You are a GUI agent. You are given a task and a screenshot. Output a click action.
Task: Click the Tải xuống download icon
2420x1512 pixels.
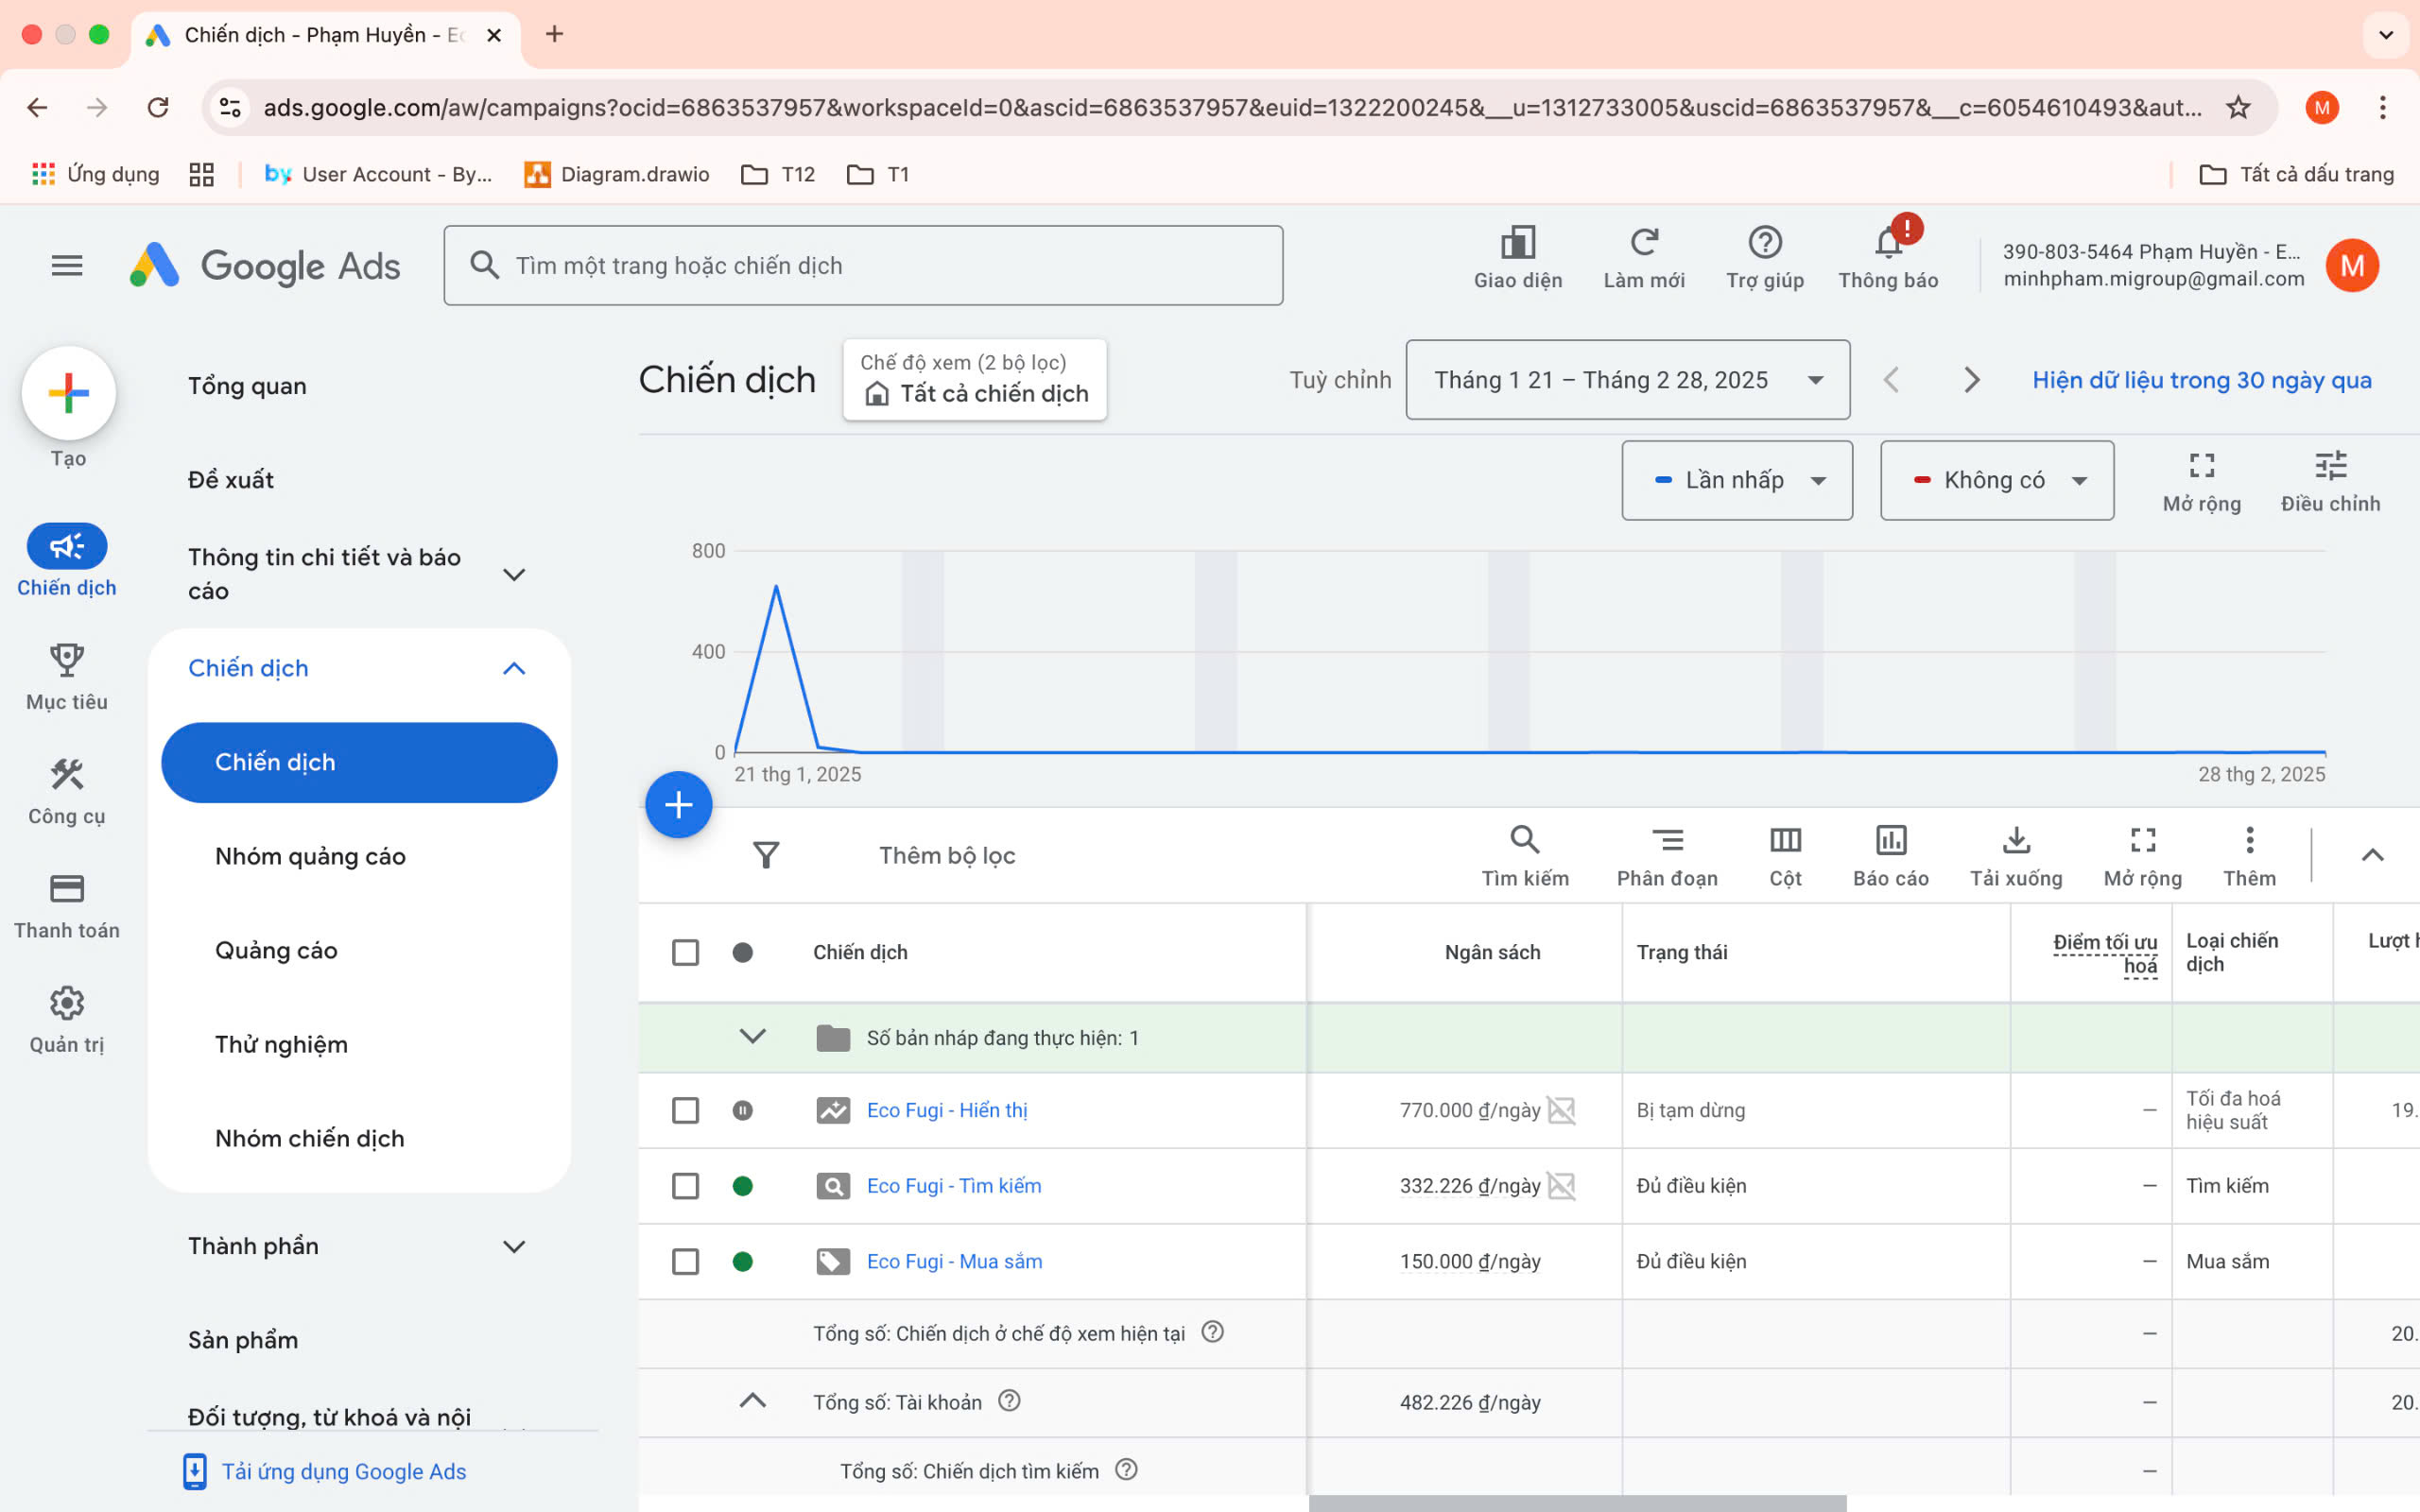point(2015,840)
